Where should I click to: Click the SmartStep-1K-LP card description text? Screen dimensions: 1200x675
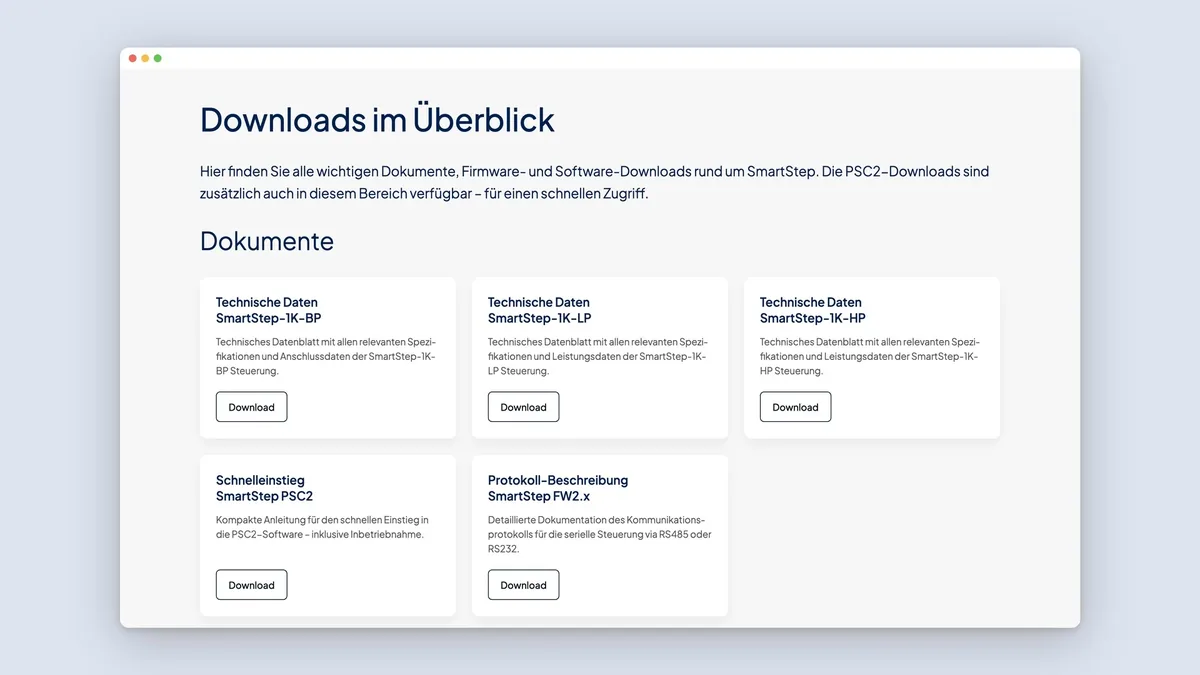coord(598,356)
